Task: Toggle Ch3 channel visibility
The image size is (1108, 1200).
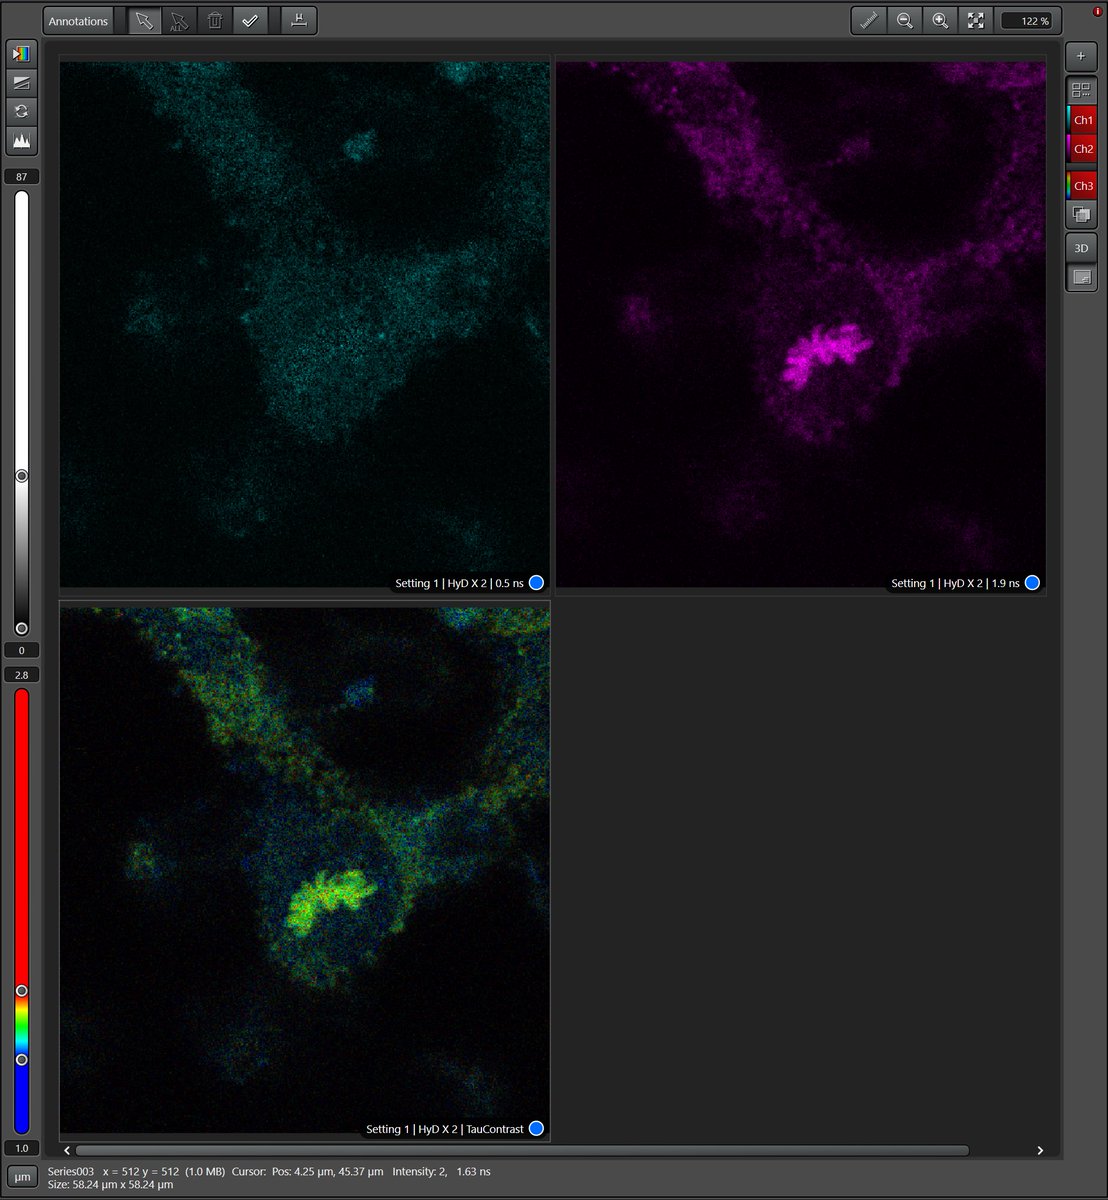Action: 1083,185
